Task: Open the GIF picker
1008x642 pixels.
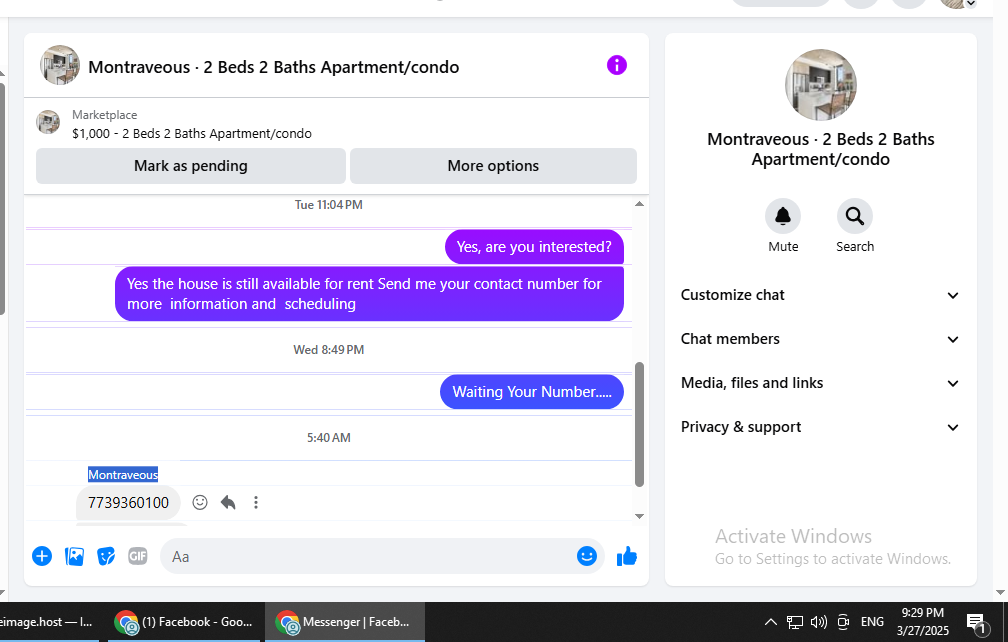Action: [x=138, y=556]
